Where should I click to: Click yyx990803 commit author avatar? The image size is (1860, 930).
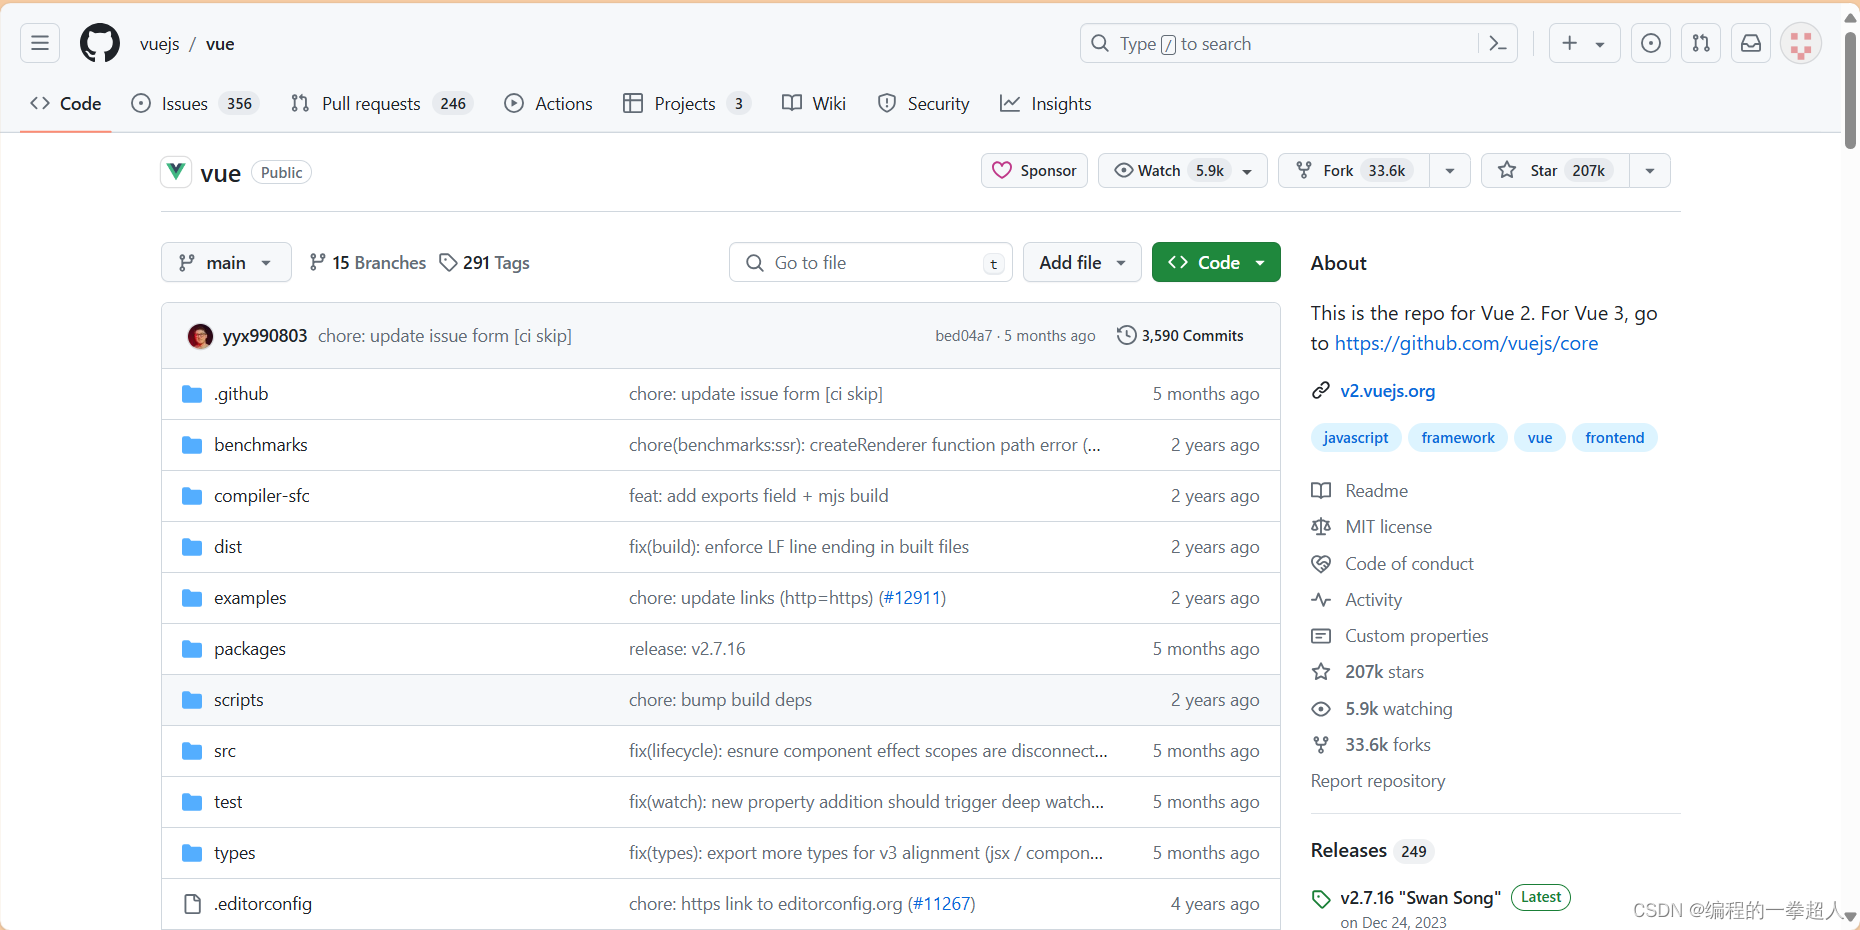tap(200, 336)
